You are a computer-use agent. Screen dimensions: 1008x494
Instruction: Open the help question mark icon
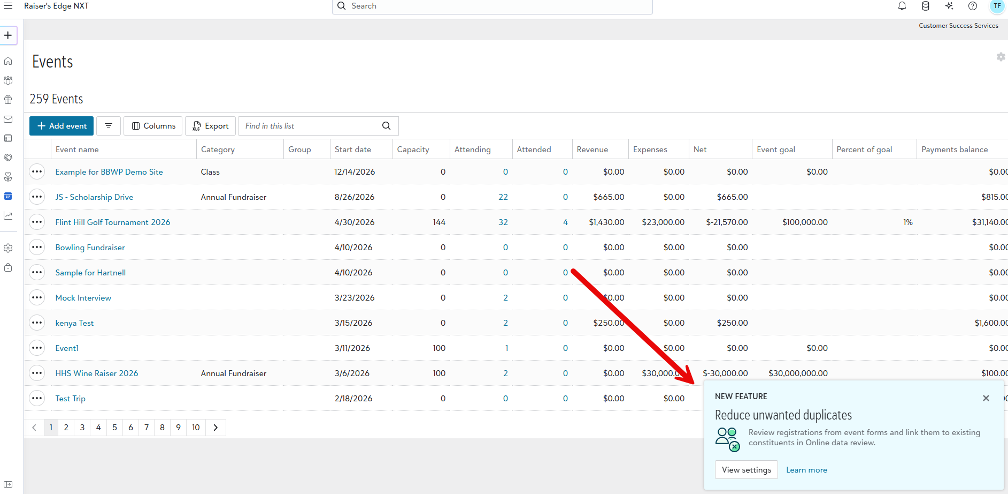click(x=972, y=6)
